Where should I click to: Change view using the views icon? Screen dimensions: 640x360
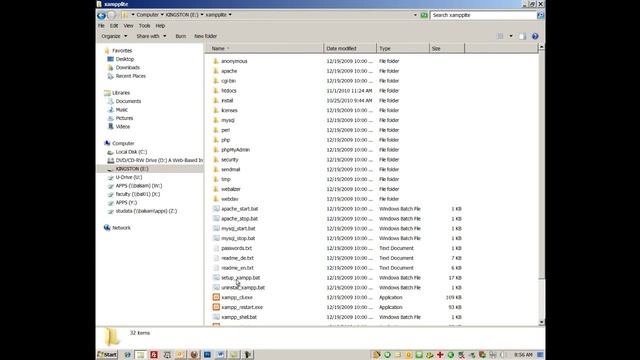[500, 36]
